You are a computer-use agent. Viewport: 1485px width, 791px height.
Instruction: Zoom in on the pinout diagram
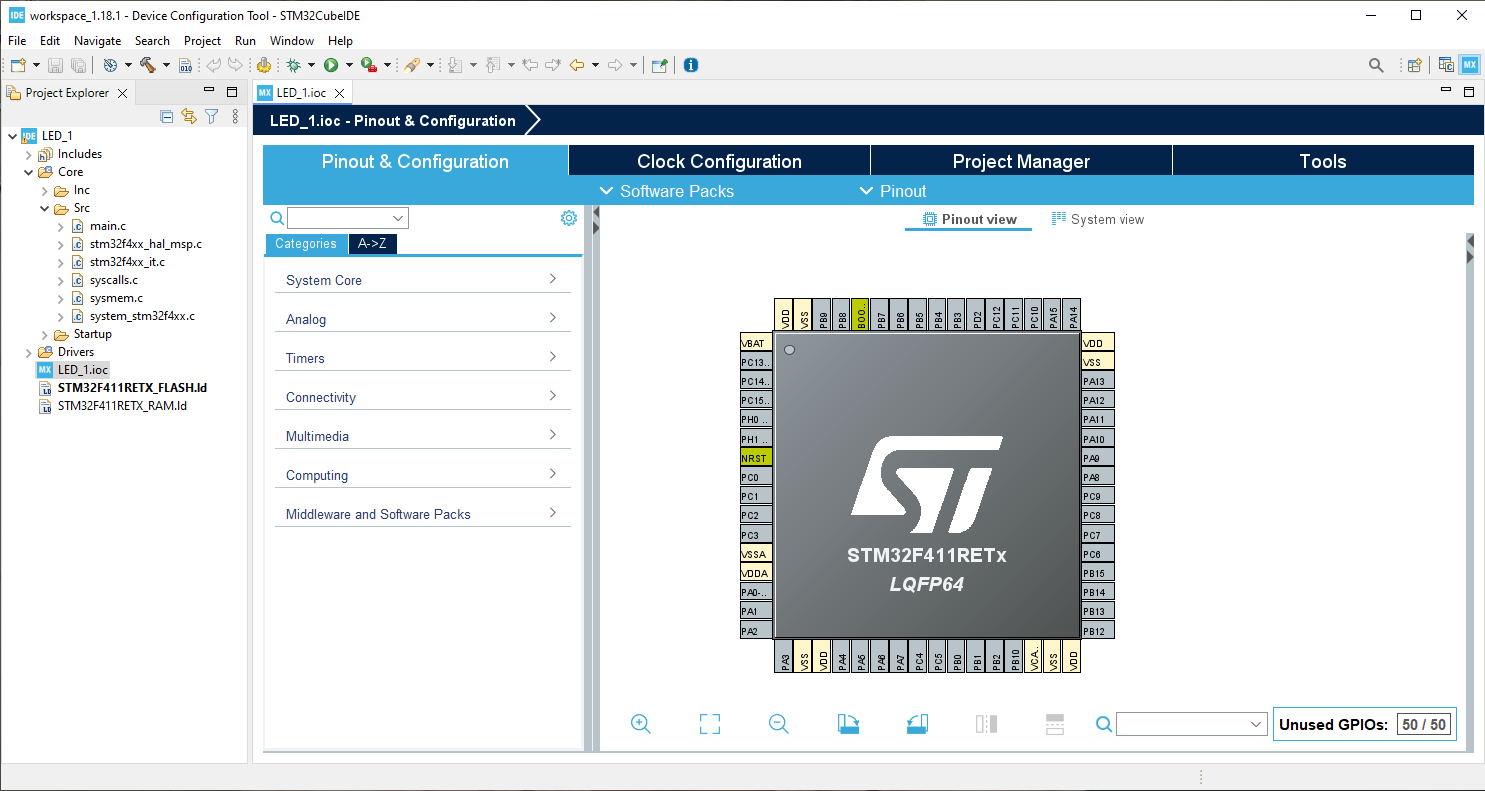click(x=641, y=723)
